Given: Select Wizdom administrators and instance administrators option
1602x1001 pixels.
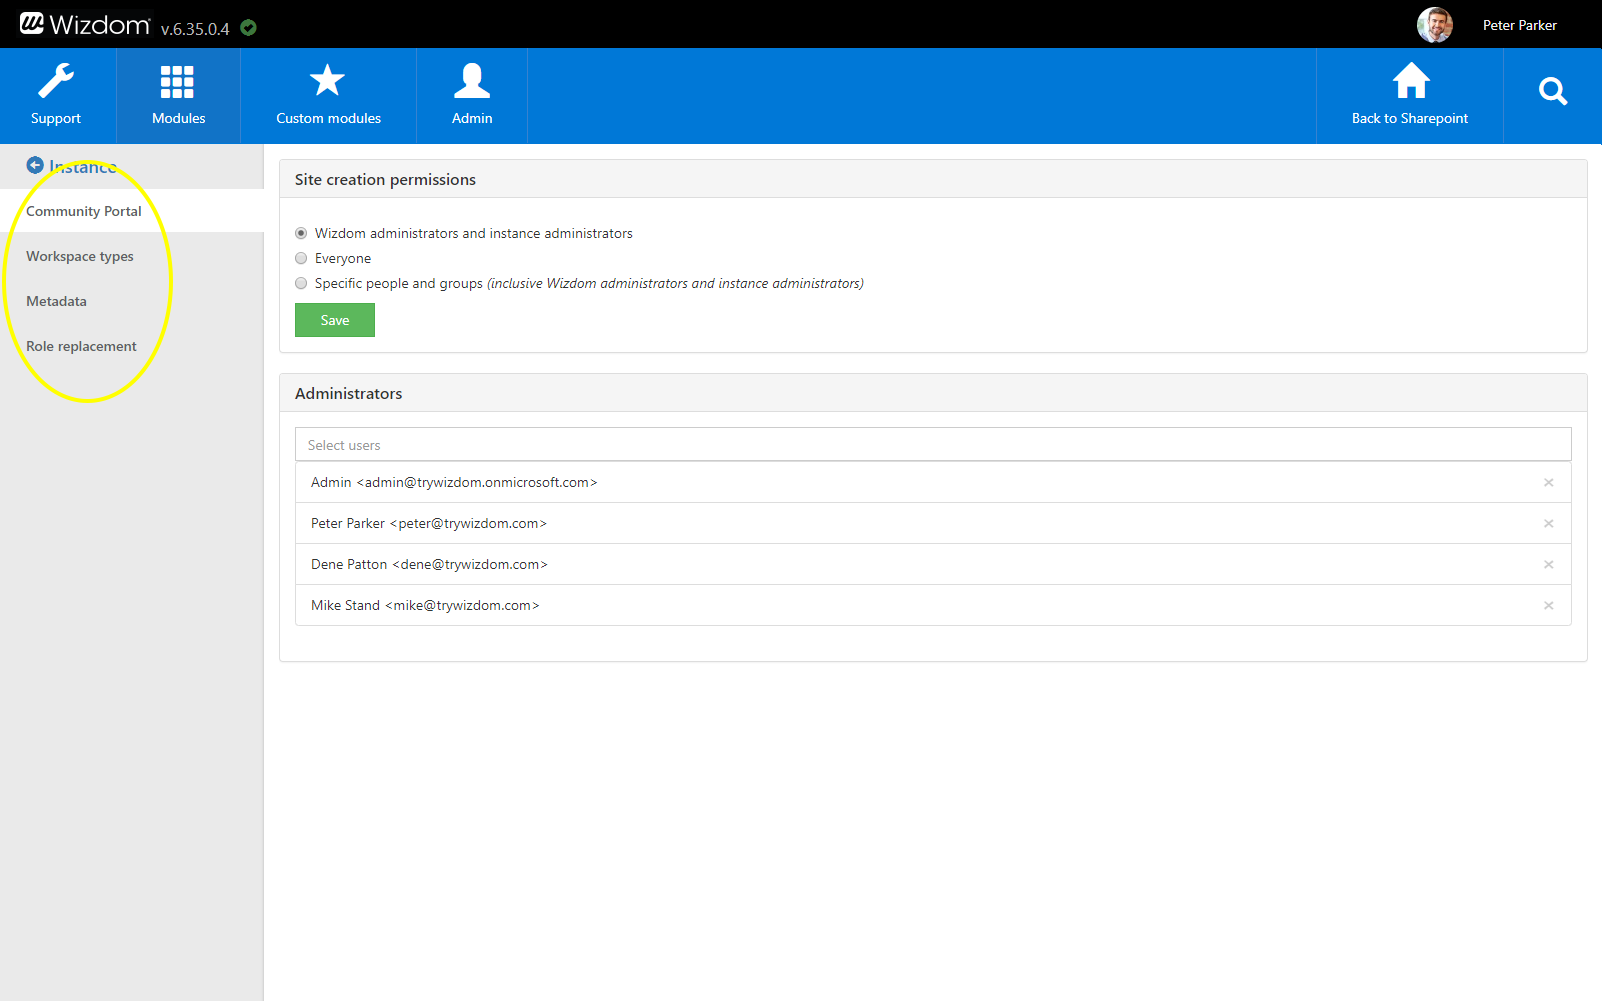Looking at the screenshot, I should point(301,233).
